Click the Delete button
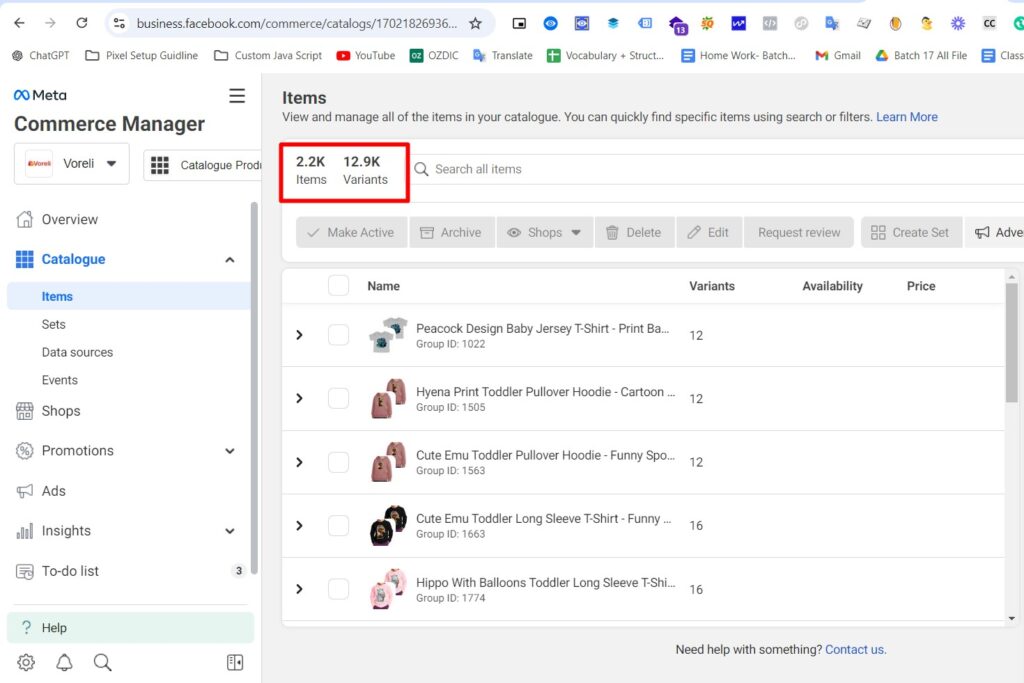The image size is (1024, 683). [x=634, y=232]
